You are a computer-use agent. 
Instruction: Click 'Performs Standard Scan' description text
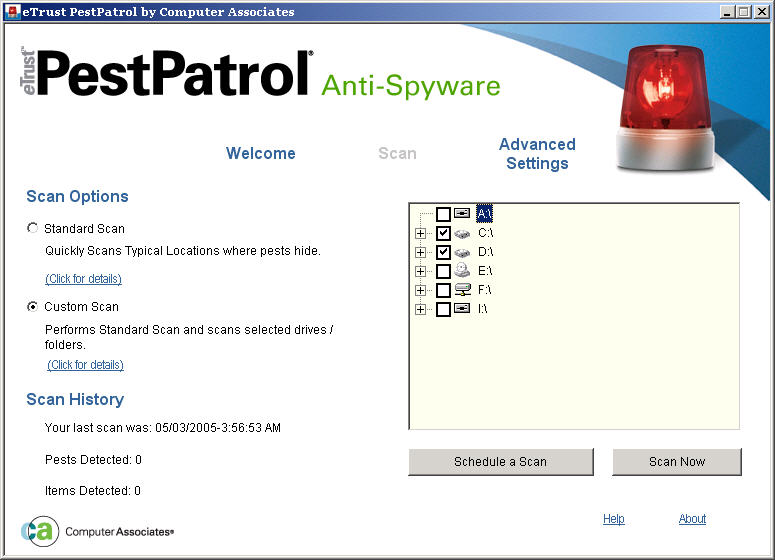(x=189, y=337)
